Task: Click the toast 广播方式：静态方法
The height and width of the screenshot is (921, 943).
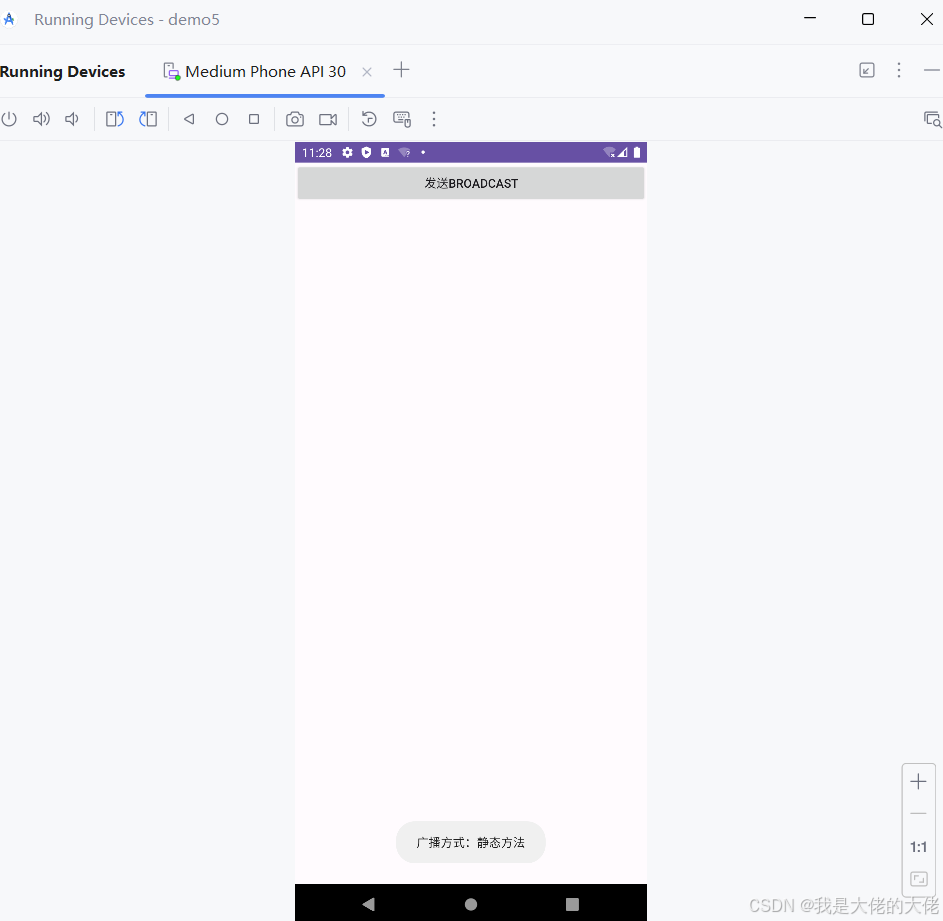Action: click(x=471, y=842)
